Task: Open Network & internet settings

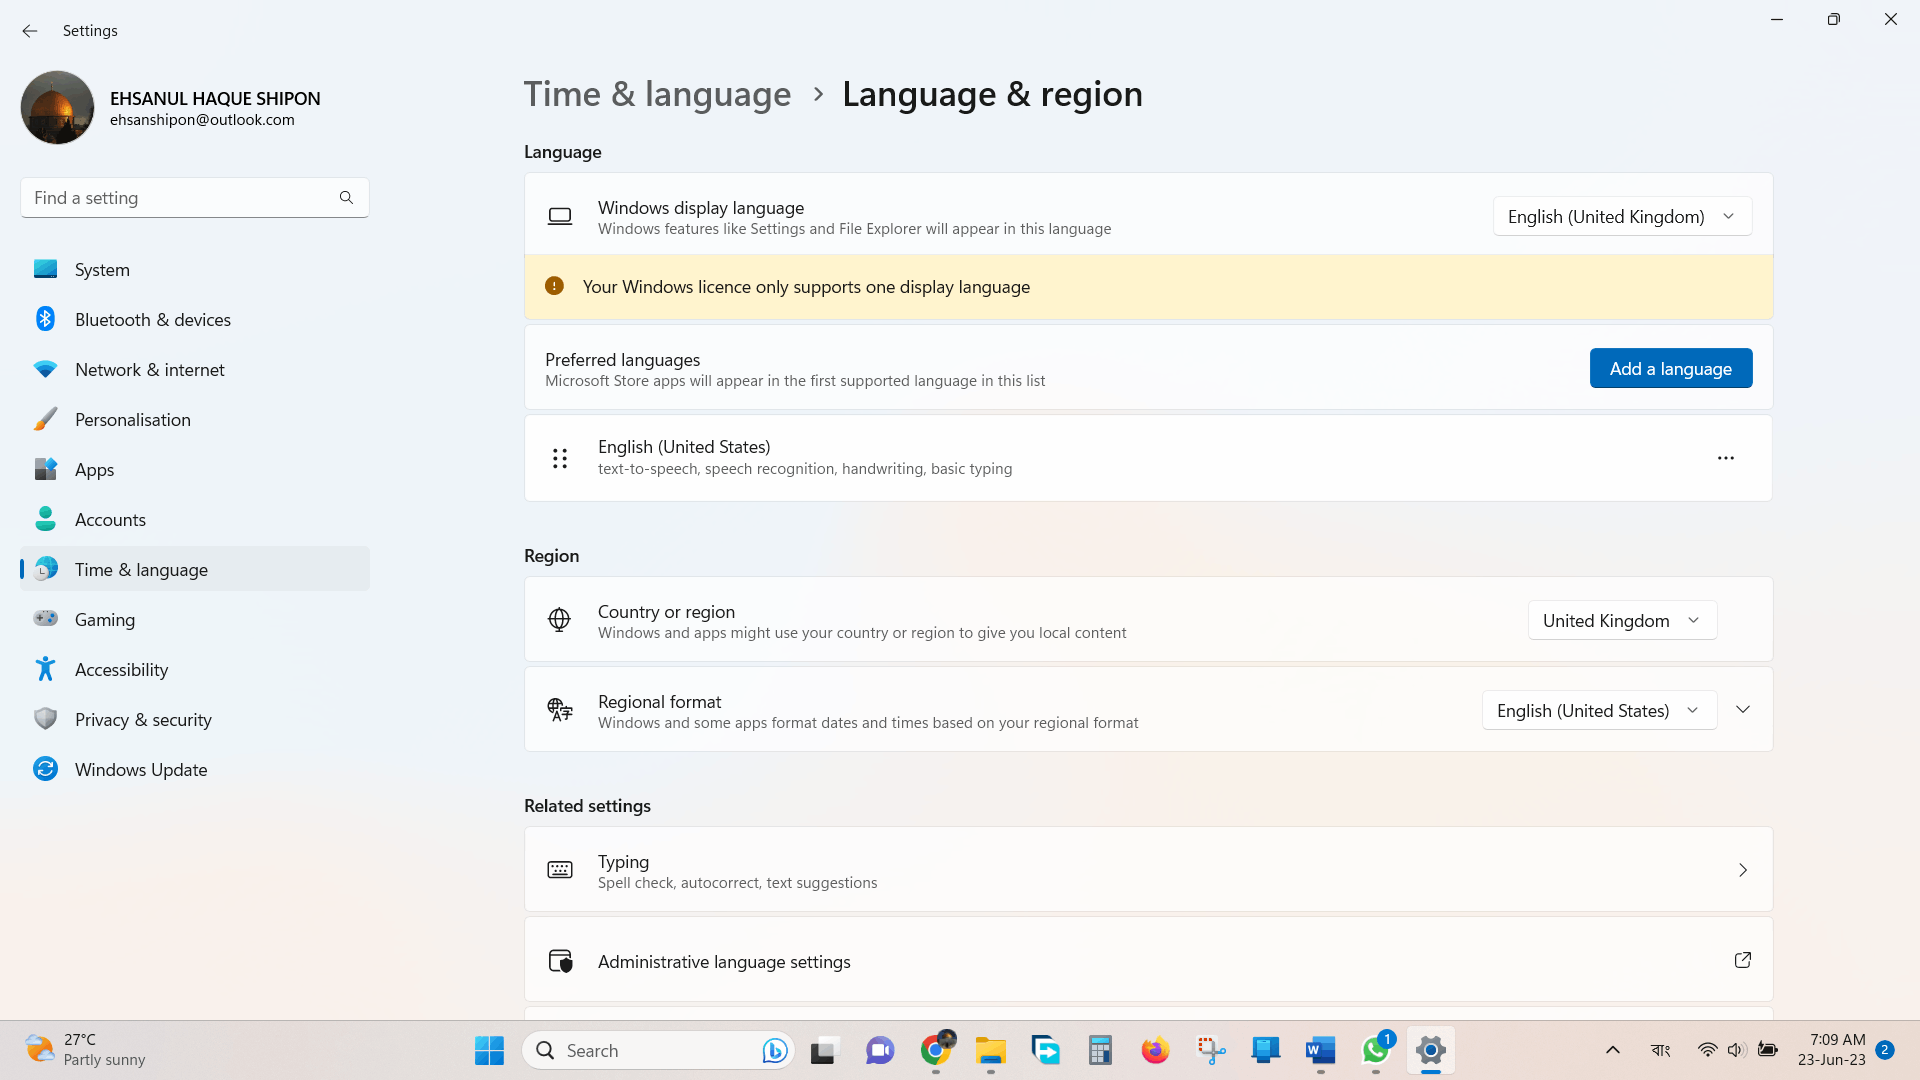Action: (x=195, y=370)
